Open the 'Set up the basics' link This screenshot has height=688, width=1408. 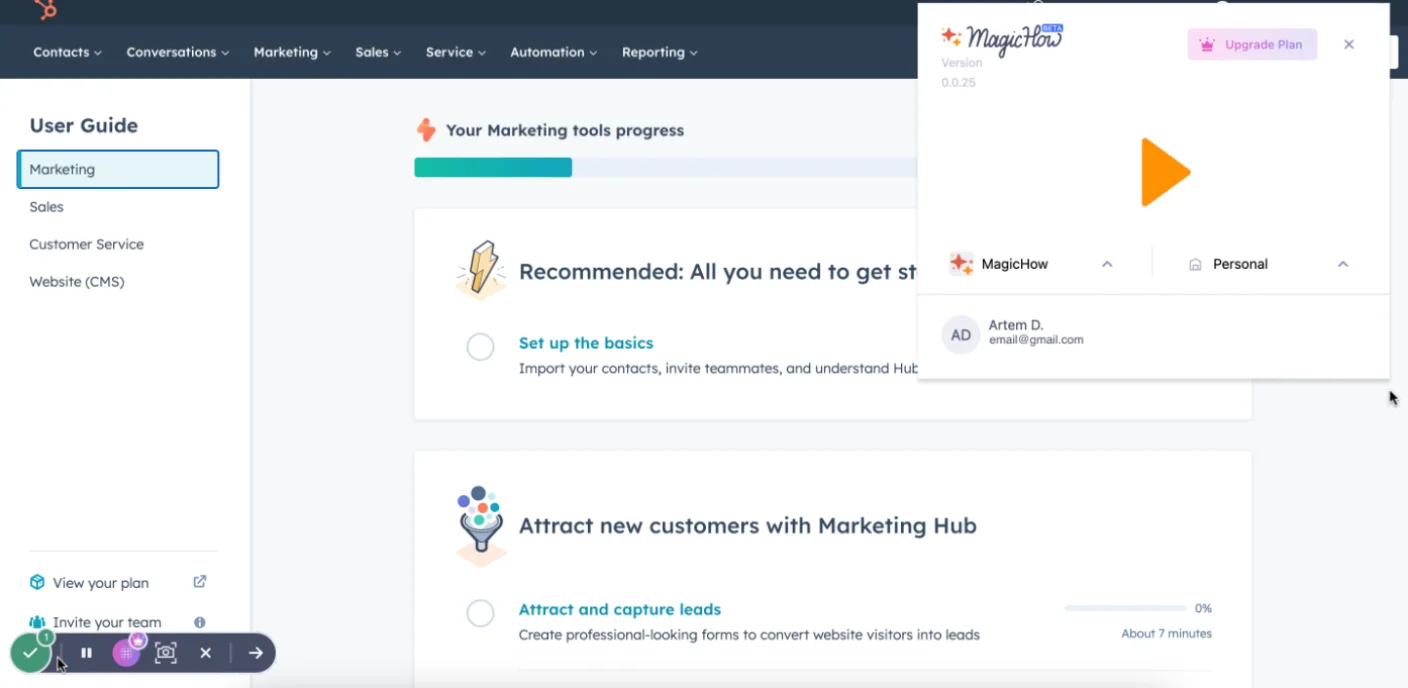point(585,343)
